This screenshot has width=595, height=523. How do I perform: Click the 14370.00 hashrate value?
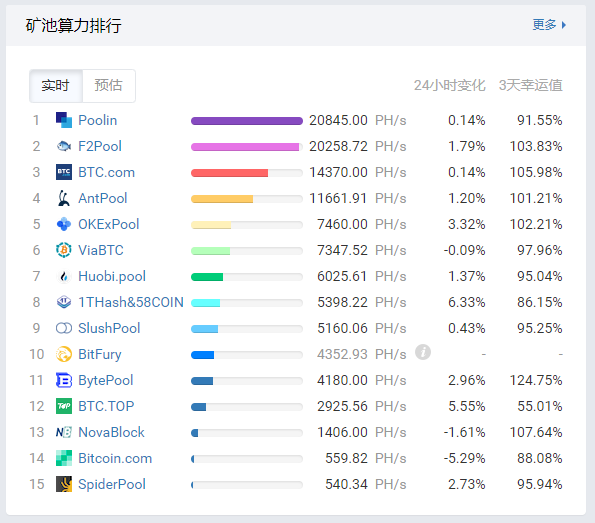tap(338, 172)
